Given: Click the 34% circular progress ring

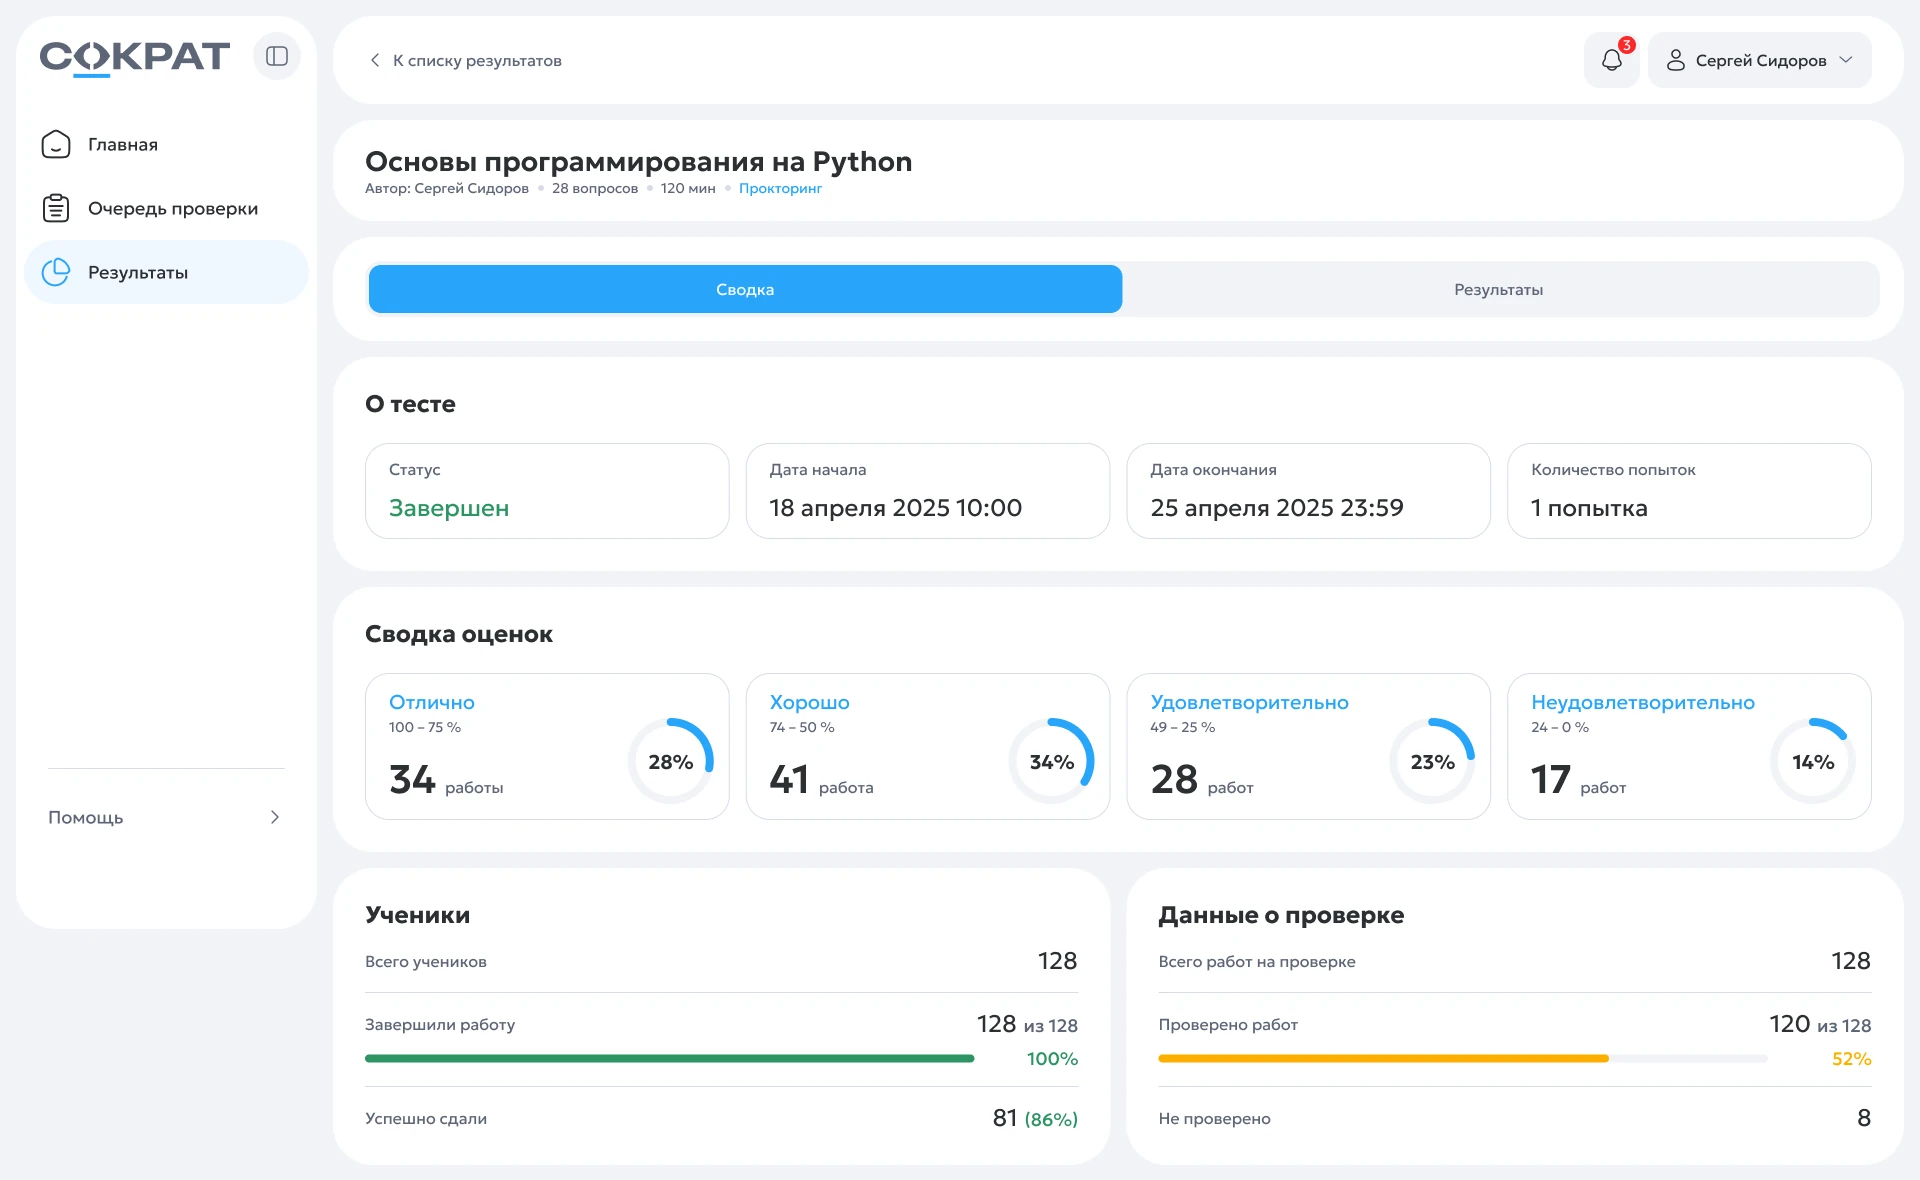Looking at the screenshot, I should [x=1052, y=761].
